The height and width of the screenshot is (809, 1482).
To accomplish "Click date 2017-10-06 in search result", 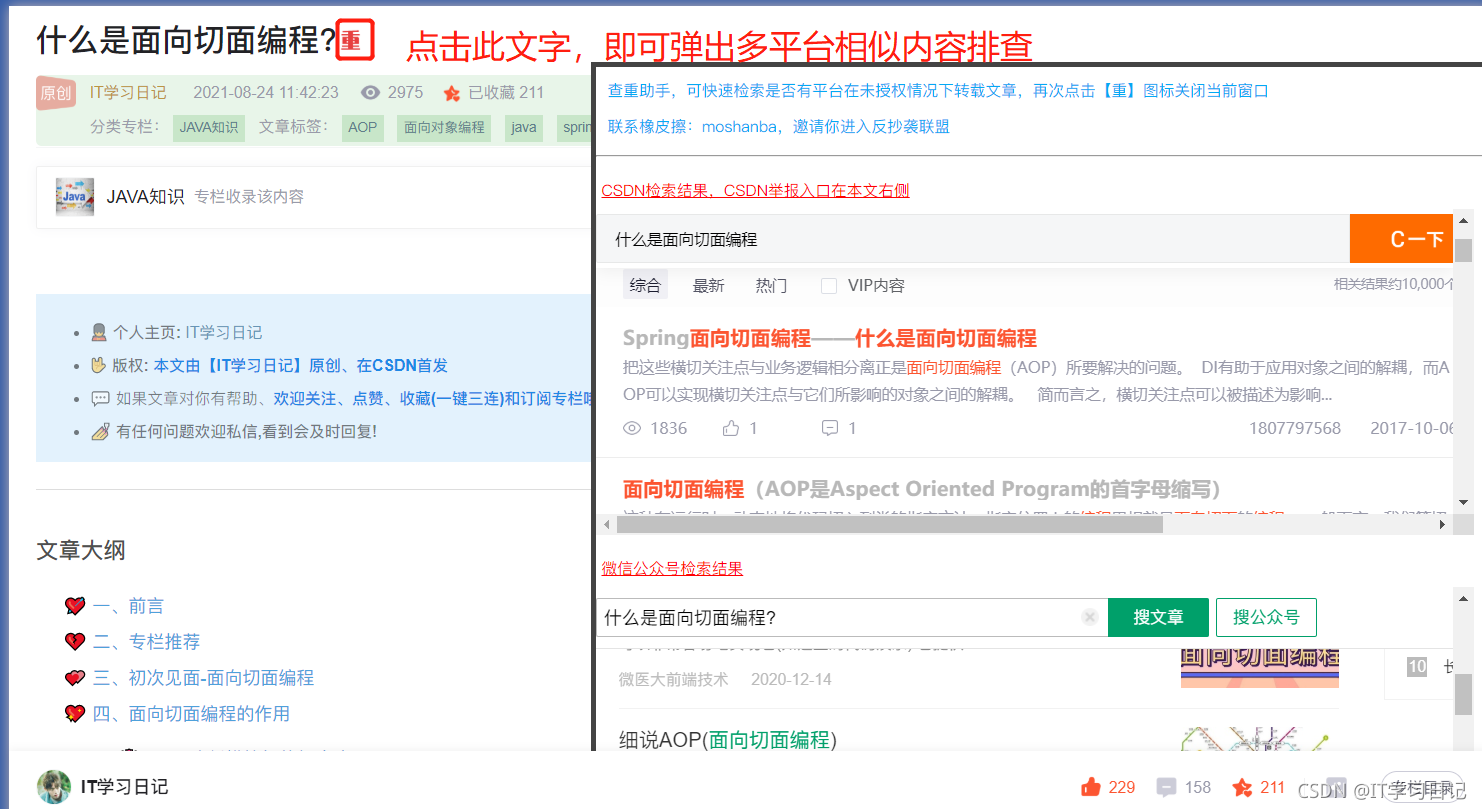I will click(1412, 428).
